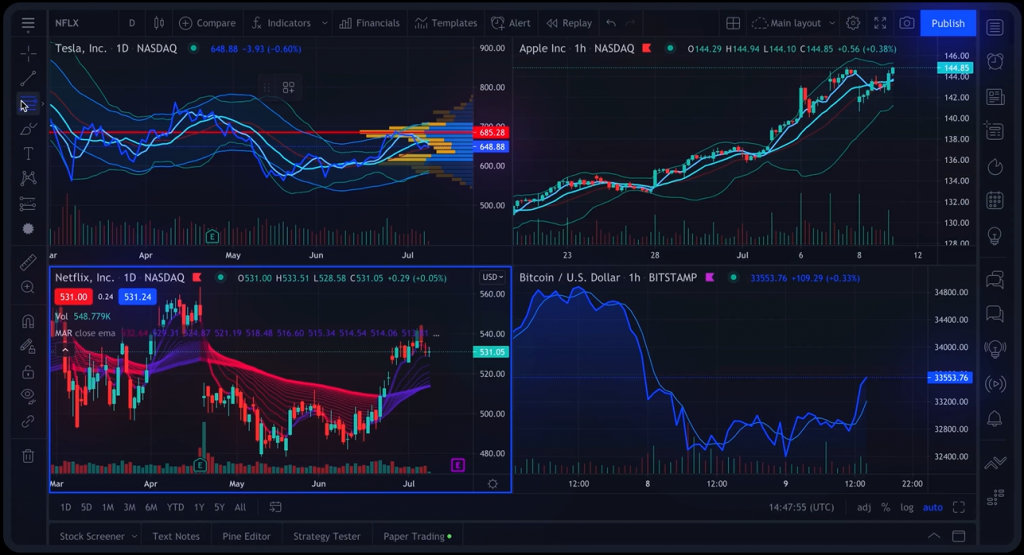Click the NFLX symbol search field
1024x555 pixels.
[80, 23]
